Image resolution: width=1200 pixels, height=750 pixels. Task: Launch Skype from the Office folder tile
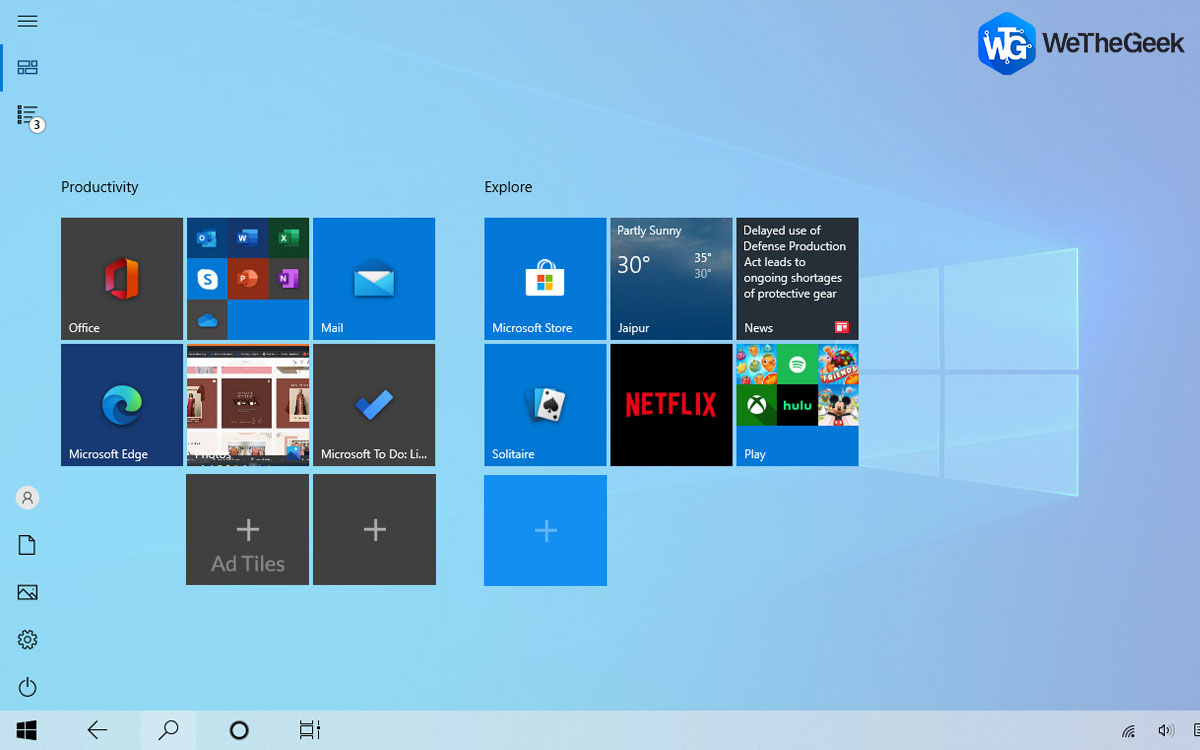point(207,279)
